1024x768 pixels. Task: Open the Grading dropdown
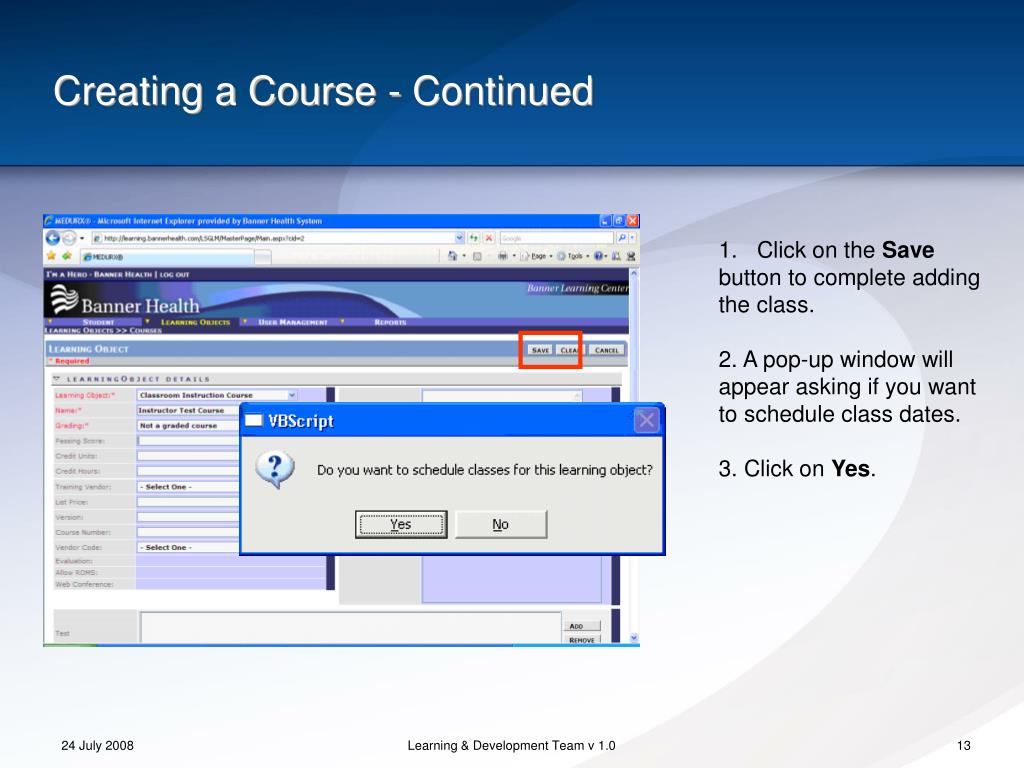188,425
